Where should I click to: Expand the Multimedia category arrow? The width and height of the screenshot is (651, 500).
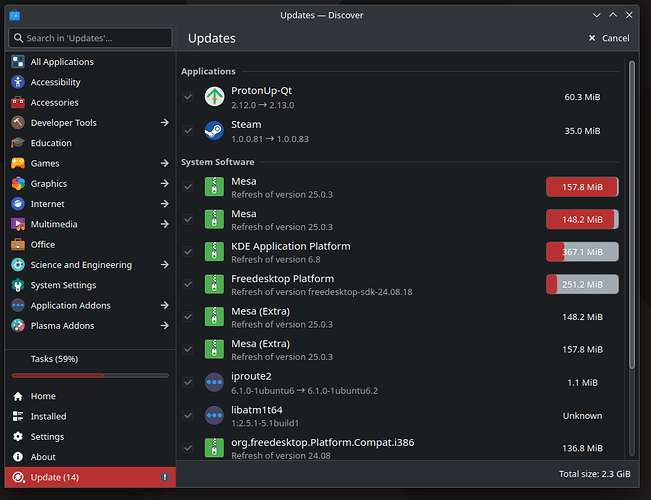(164, 224)
